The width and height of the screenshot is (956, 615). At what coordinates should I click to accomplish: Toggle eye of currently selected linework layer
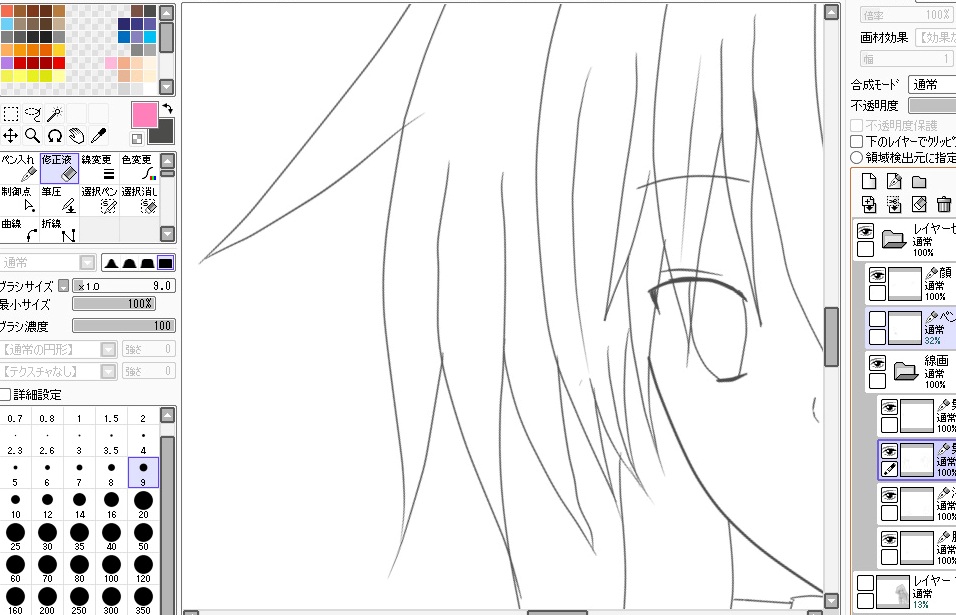click(890, 452)
